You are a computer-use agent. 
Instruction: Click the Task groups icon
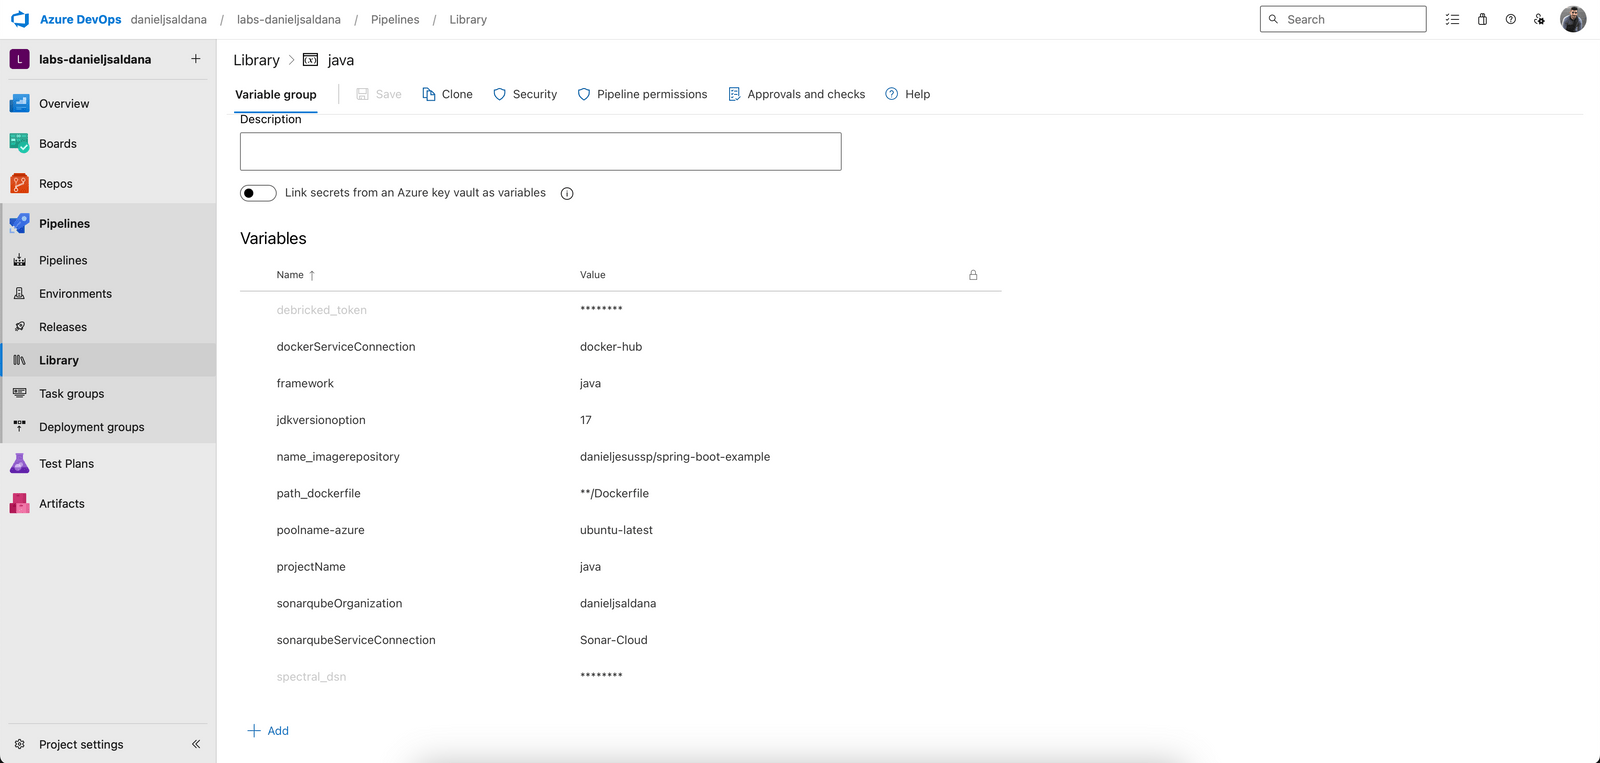coord(19,393)
